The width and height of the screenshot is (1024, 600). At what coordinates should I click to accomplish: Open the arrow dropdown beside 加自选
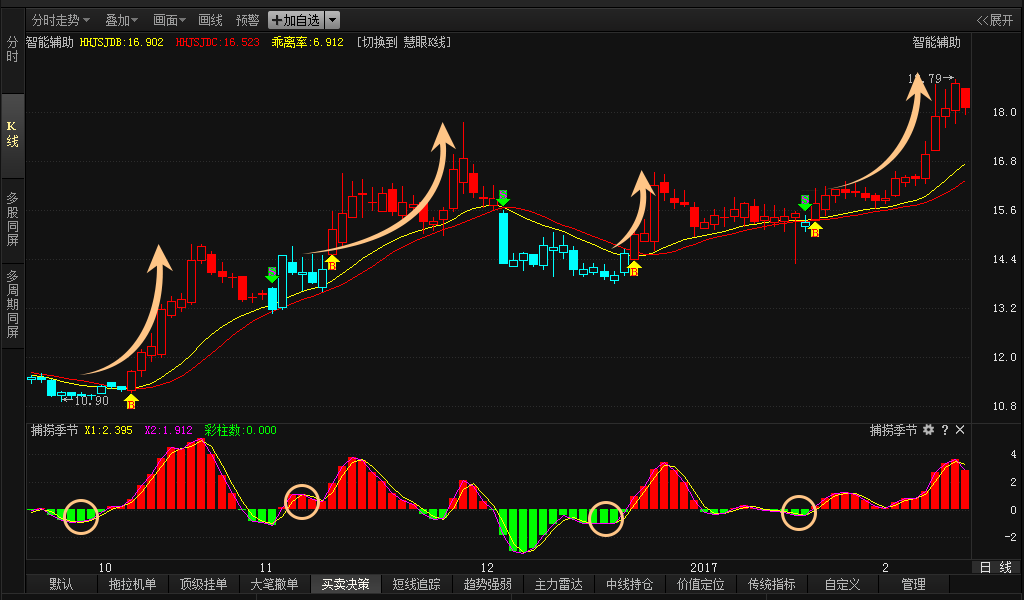click(333, 20)
